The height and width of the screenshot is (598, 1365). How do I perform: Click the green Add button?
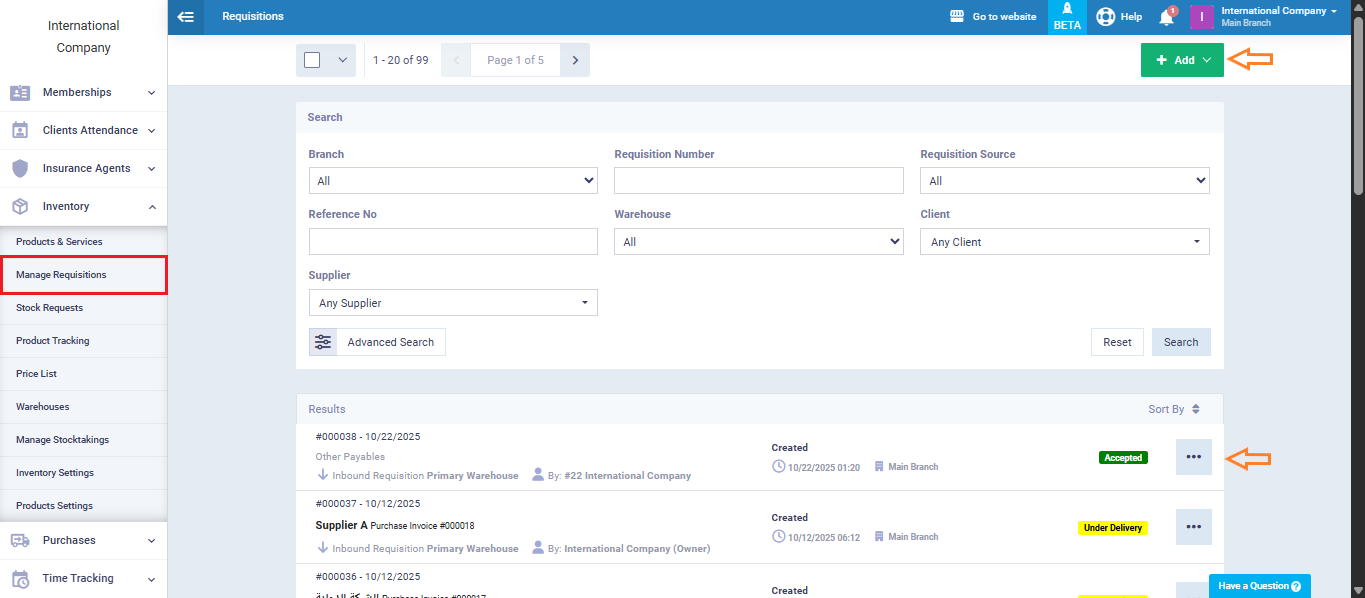coord(1182,60)
